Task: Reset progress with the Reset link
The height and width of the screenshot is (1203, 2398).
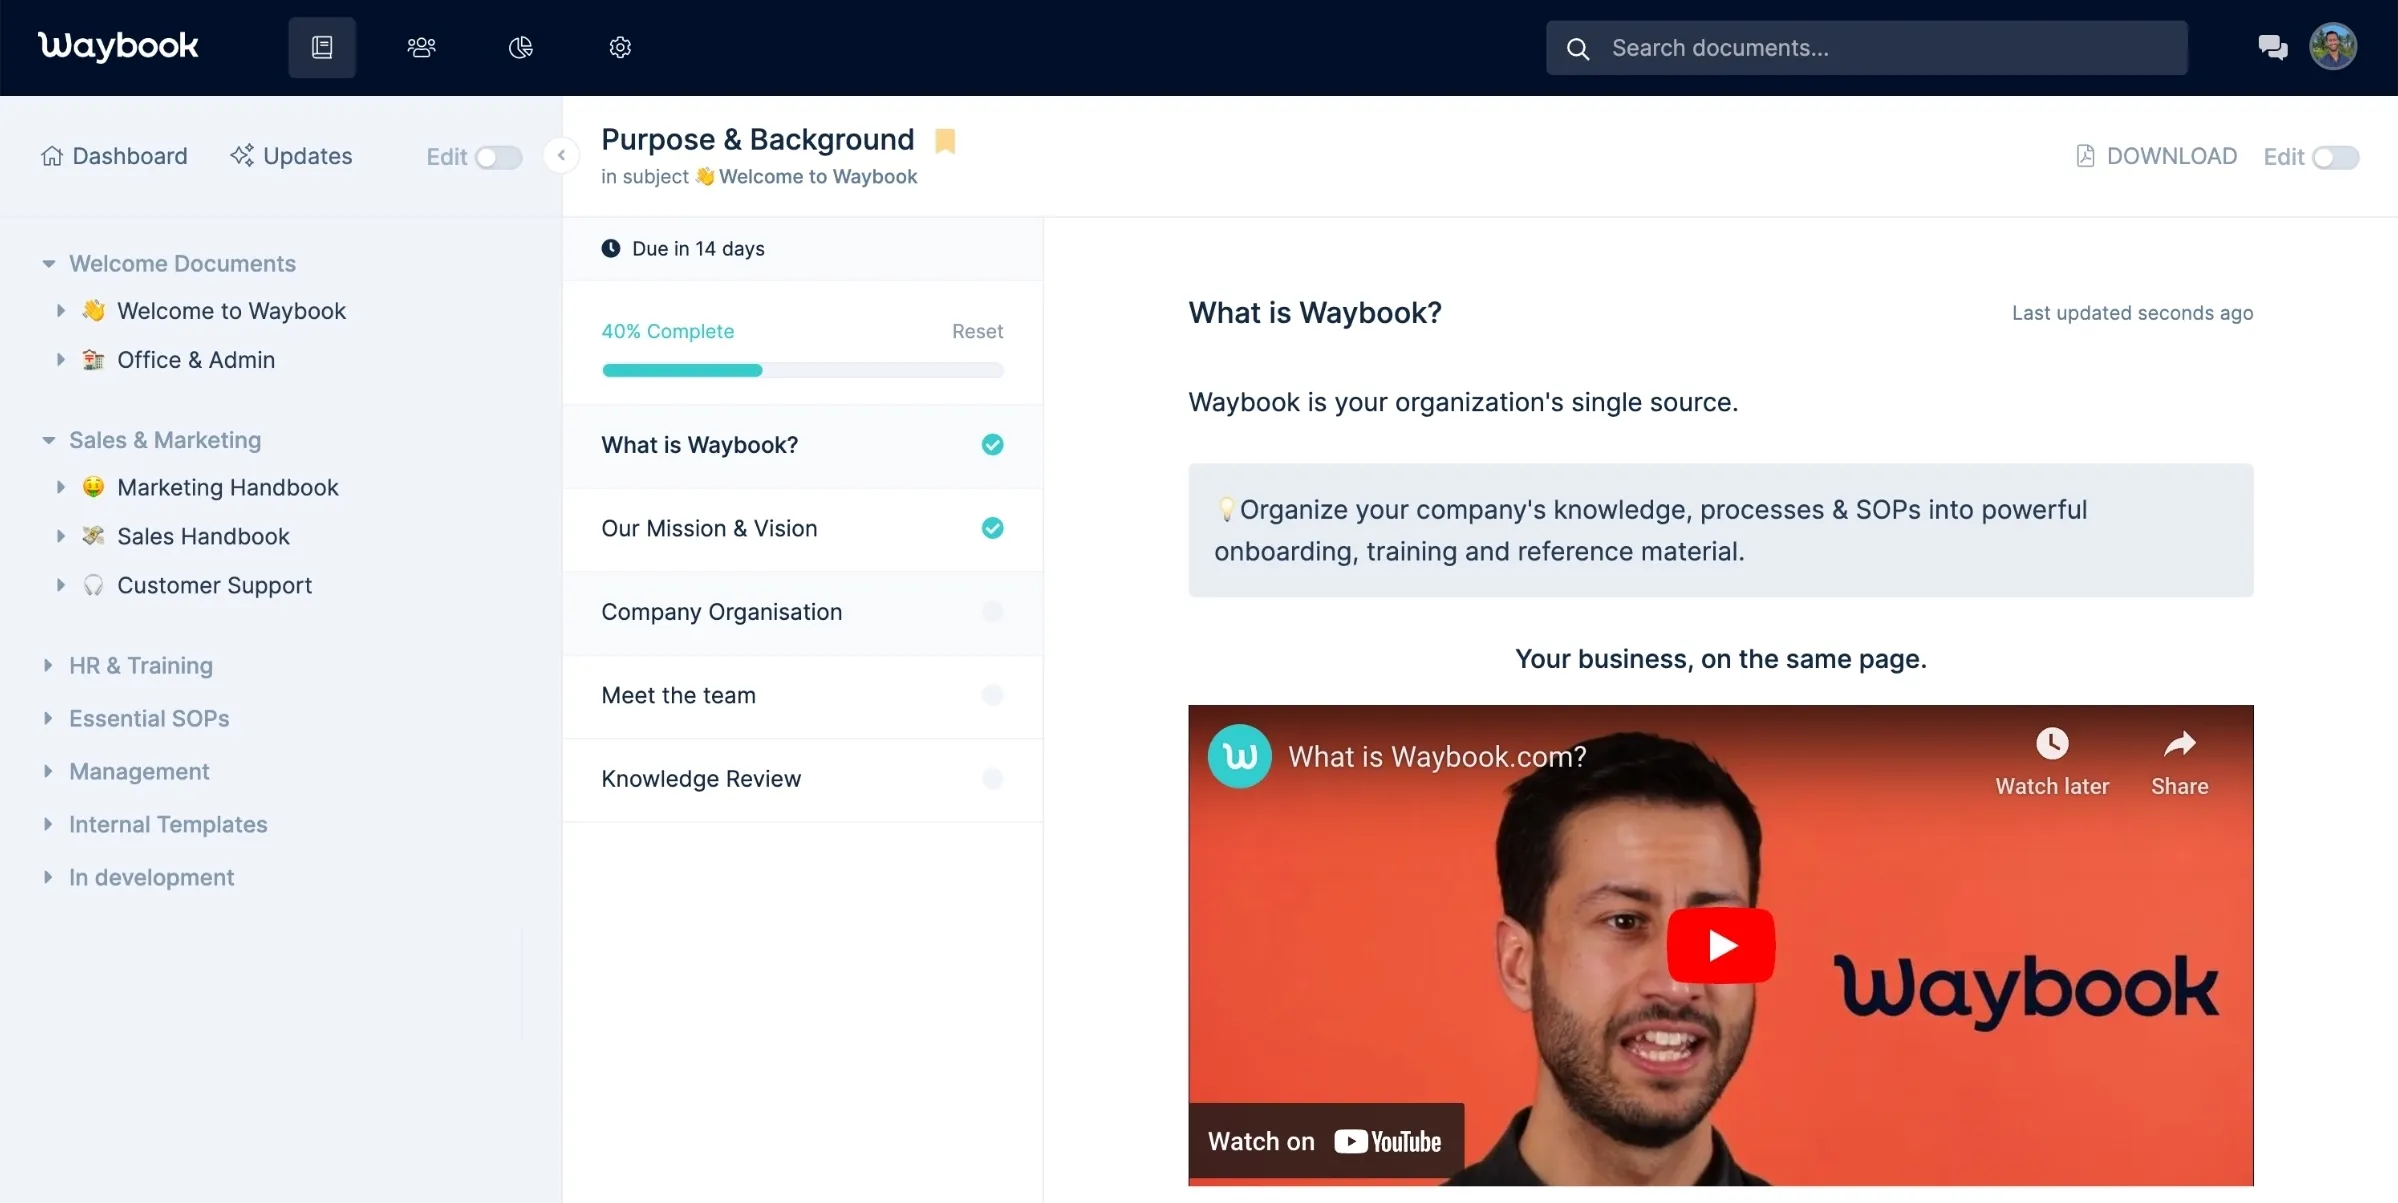Action: point(976,331)
